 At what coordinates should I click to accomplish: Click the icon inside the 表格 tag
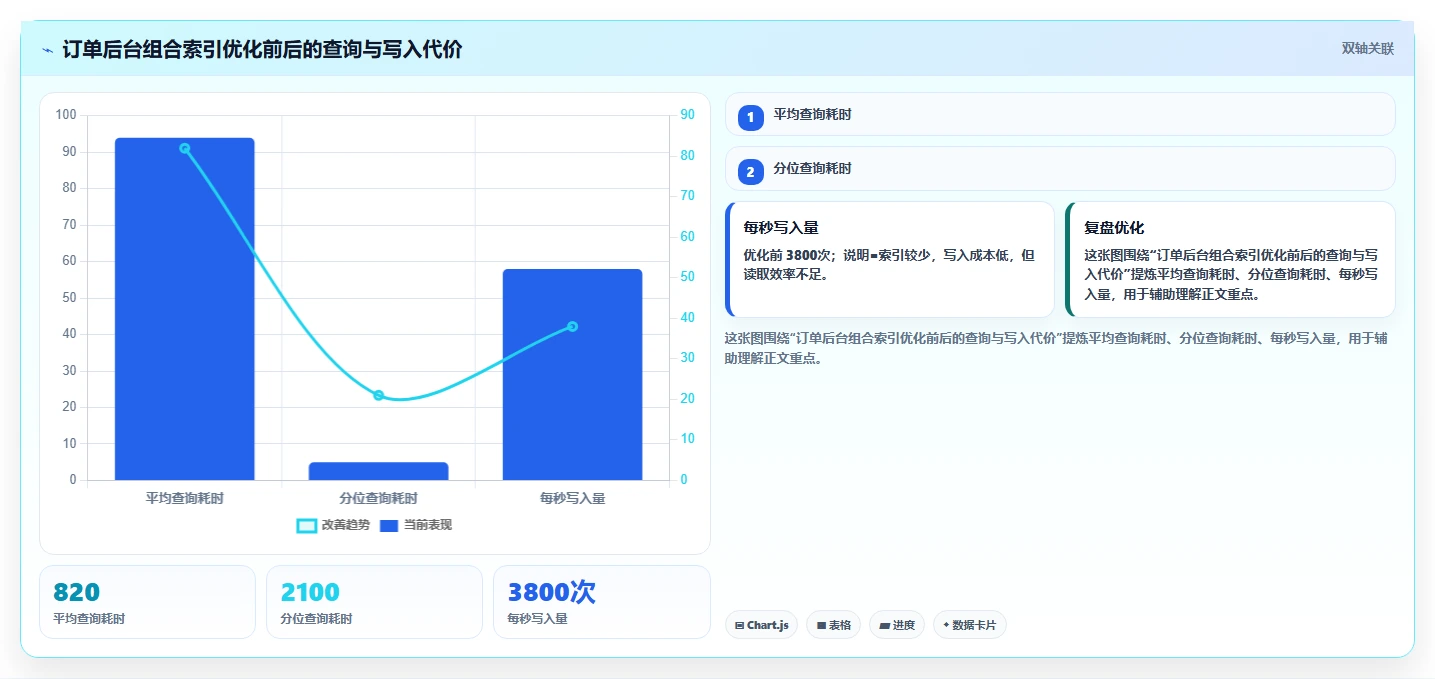(x=821, y=625)
